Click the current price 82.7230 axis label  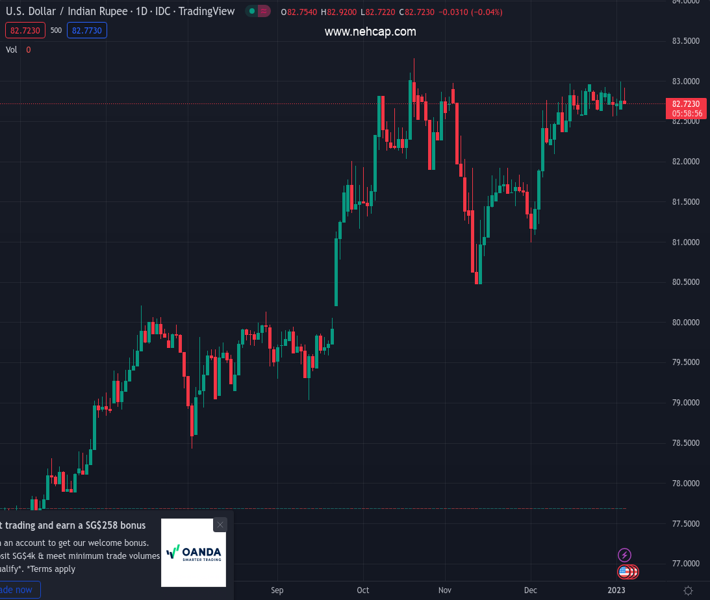point(686,104)
